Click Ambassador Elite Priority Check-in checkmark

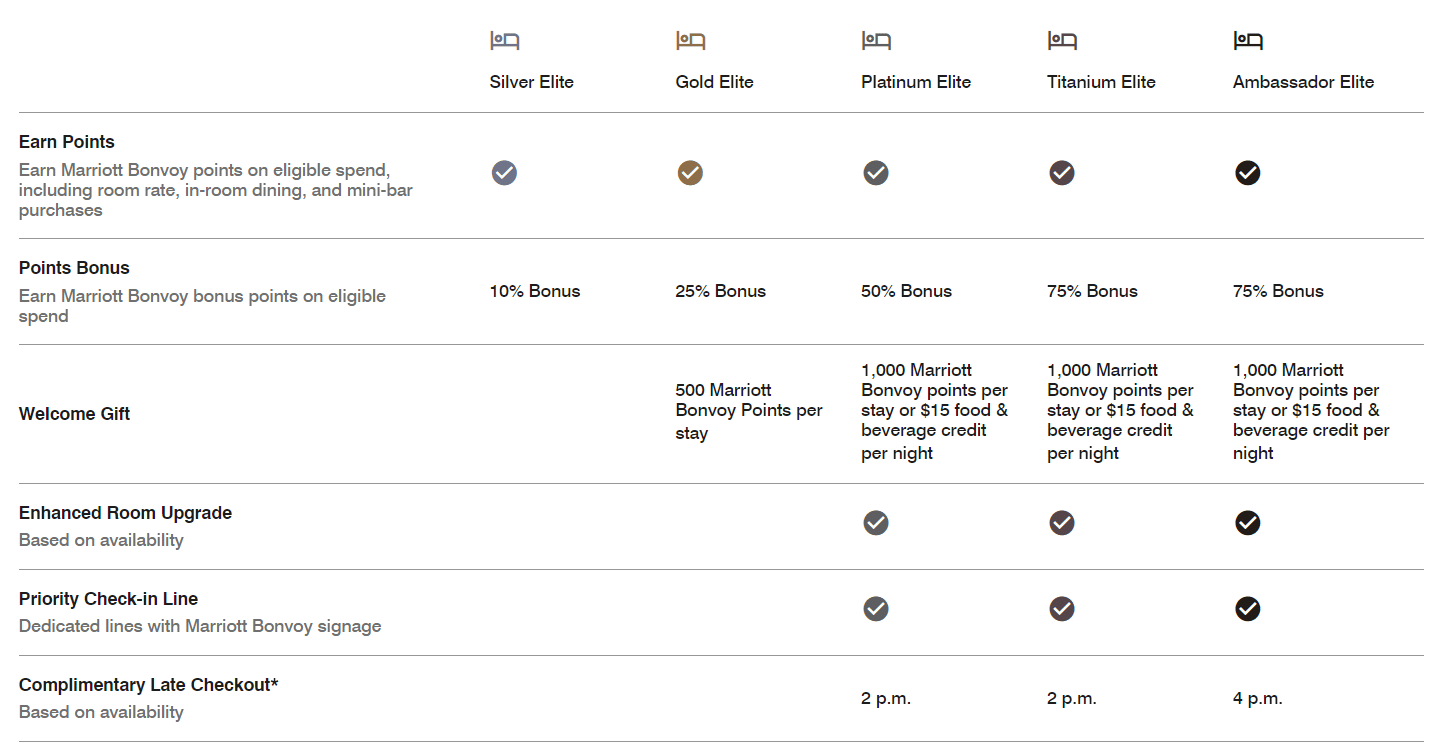(1247, 609)
